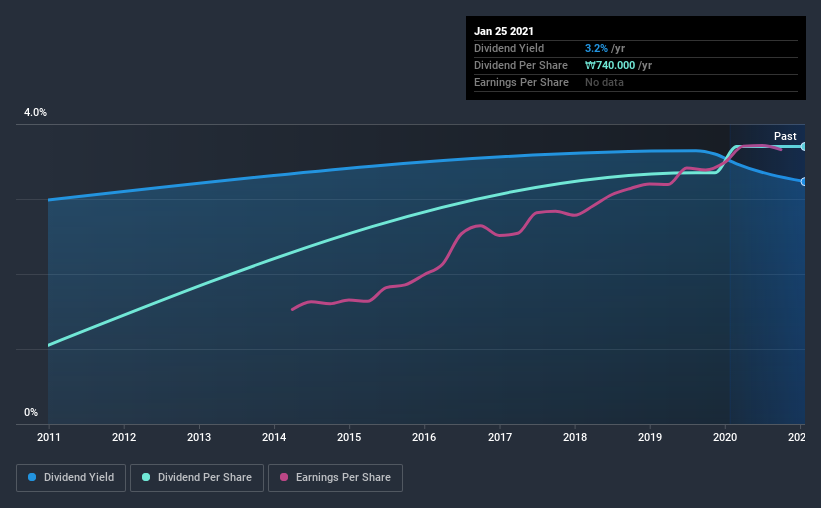Viewport: 821px width, 508px height.
Task: Click the blue Dividend Yield legend dot
Action: tap(32, 477)
